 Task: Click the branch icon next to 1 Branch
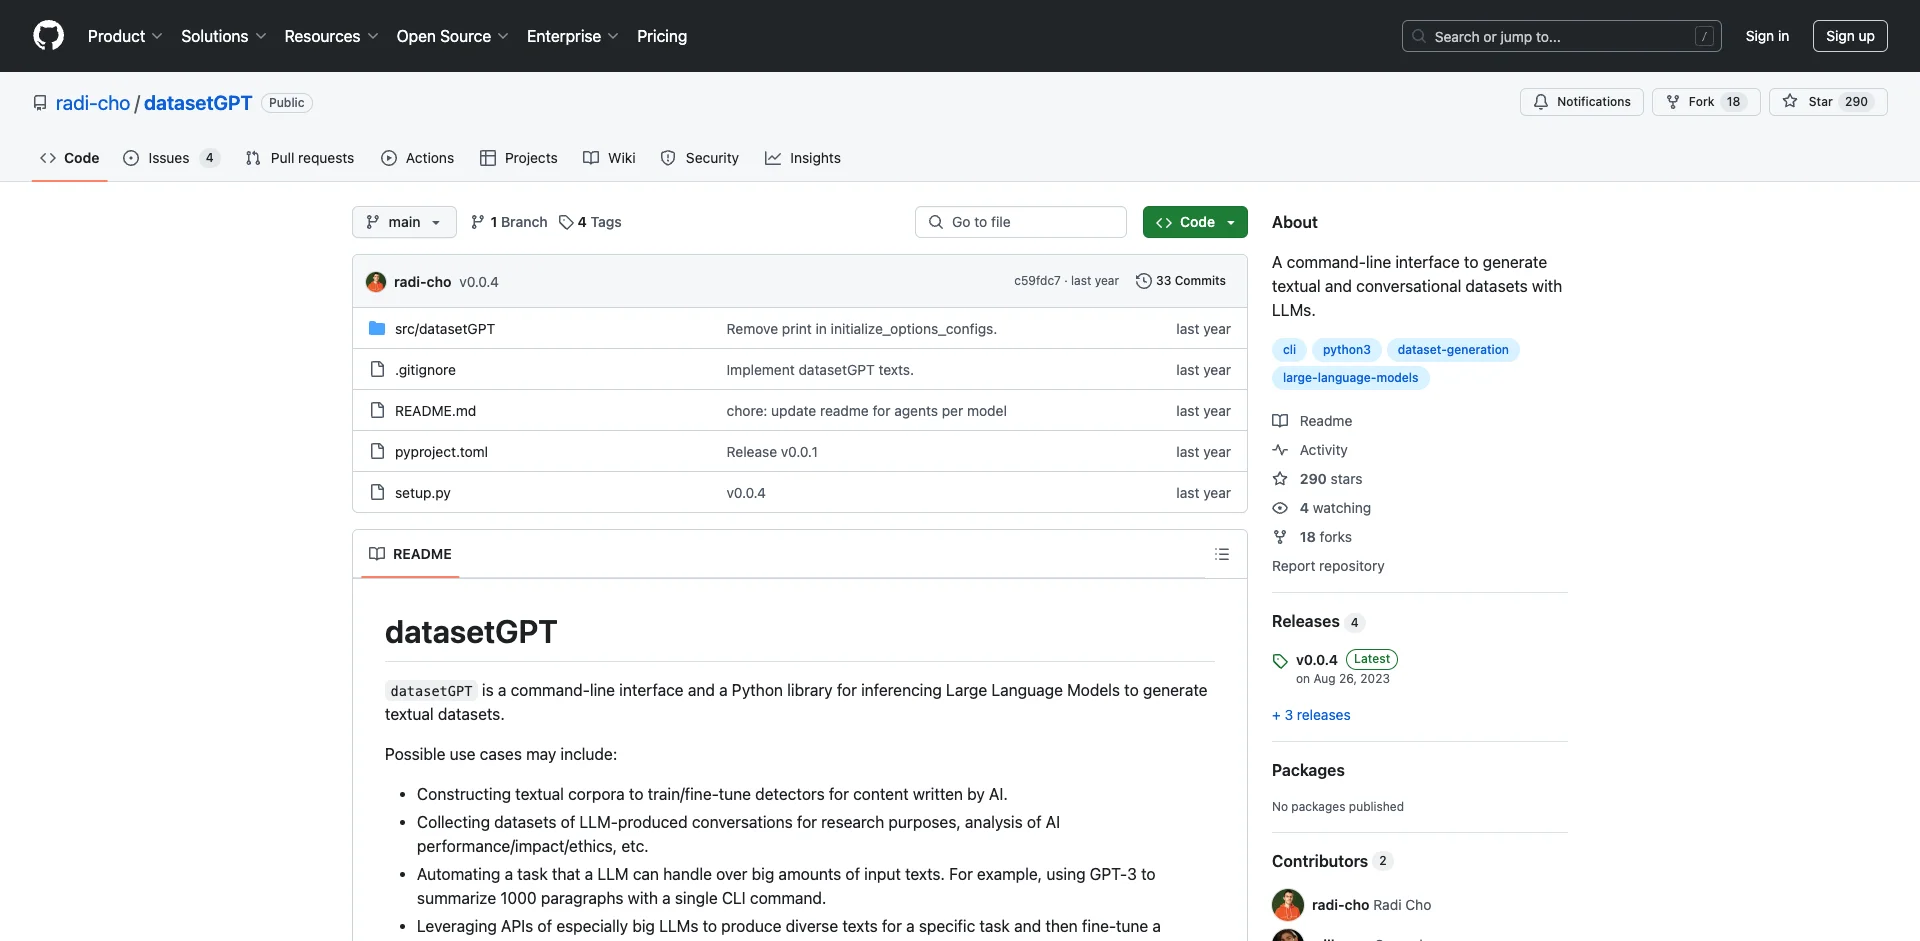coord(478,222)
